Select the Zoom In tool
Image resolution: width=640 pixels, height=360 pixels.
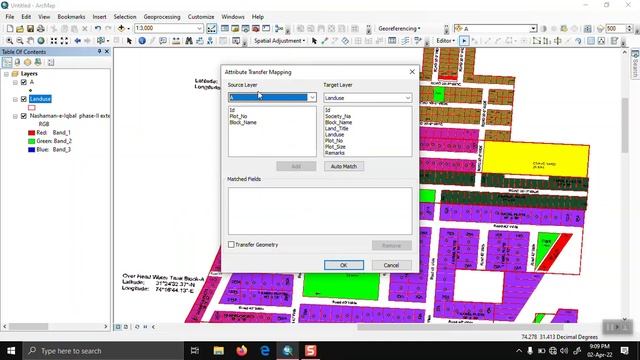coord(9,41)
